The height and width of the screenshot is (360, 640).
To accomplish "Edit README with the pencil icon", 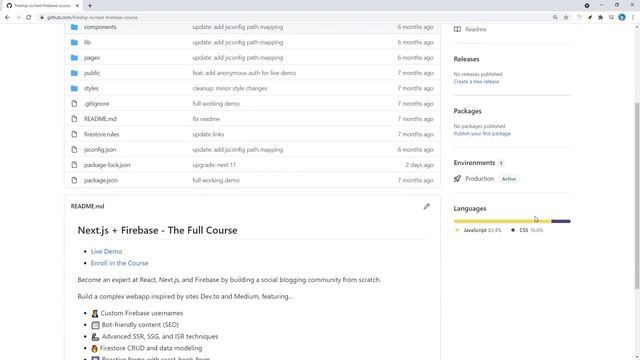I will coord(427,207).
